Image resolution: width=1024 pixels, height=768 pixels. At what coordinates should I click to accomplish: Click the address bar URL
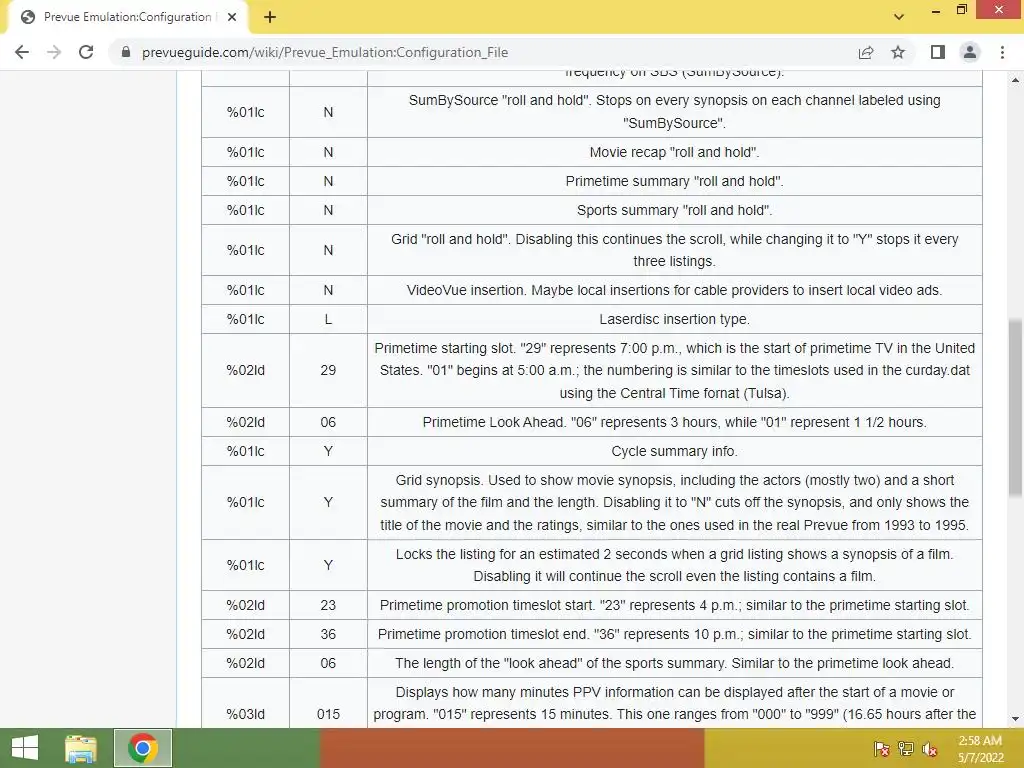[325, 52]
